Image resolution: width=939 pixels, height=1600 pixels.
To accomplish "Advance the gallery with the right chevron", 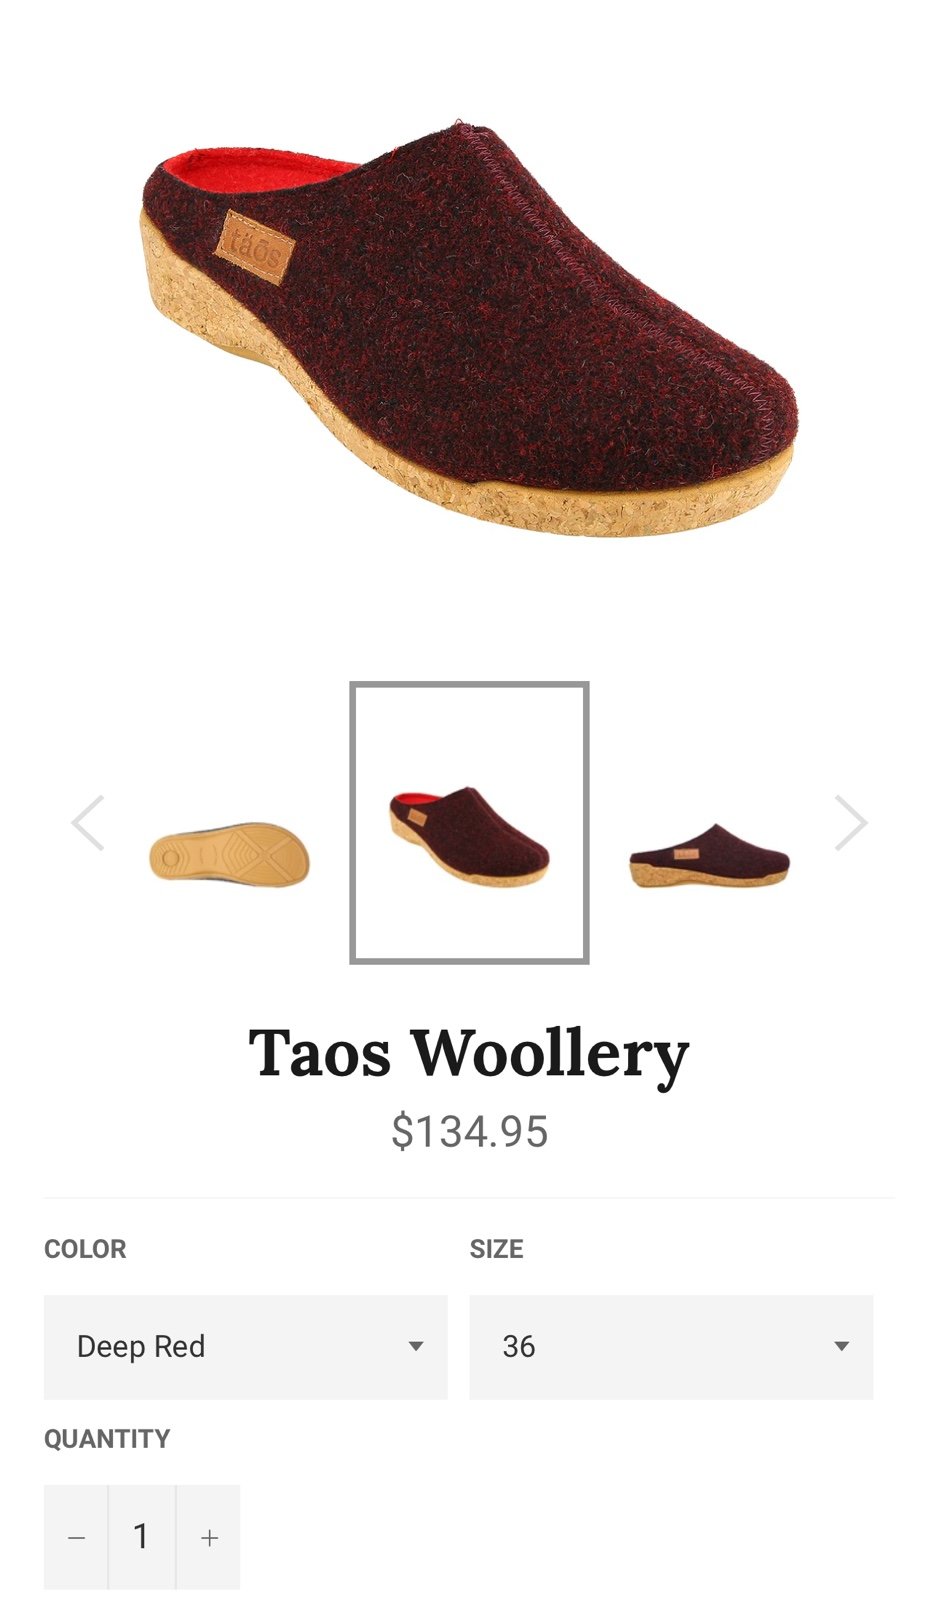I will point(850,823).
